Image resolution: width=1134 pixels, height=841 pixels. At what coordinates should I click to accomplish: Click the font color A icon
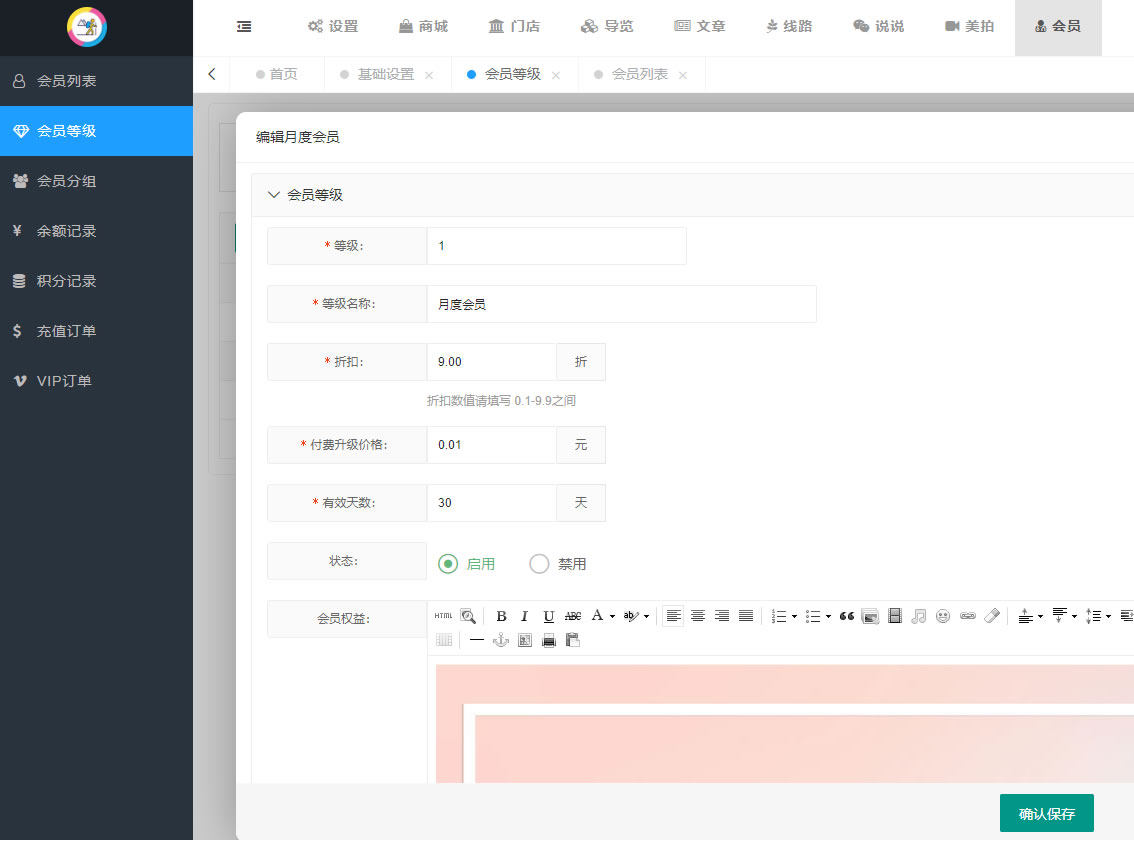(x=597, y=615)
